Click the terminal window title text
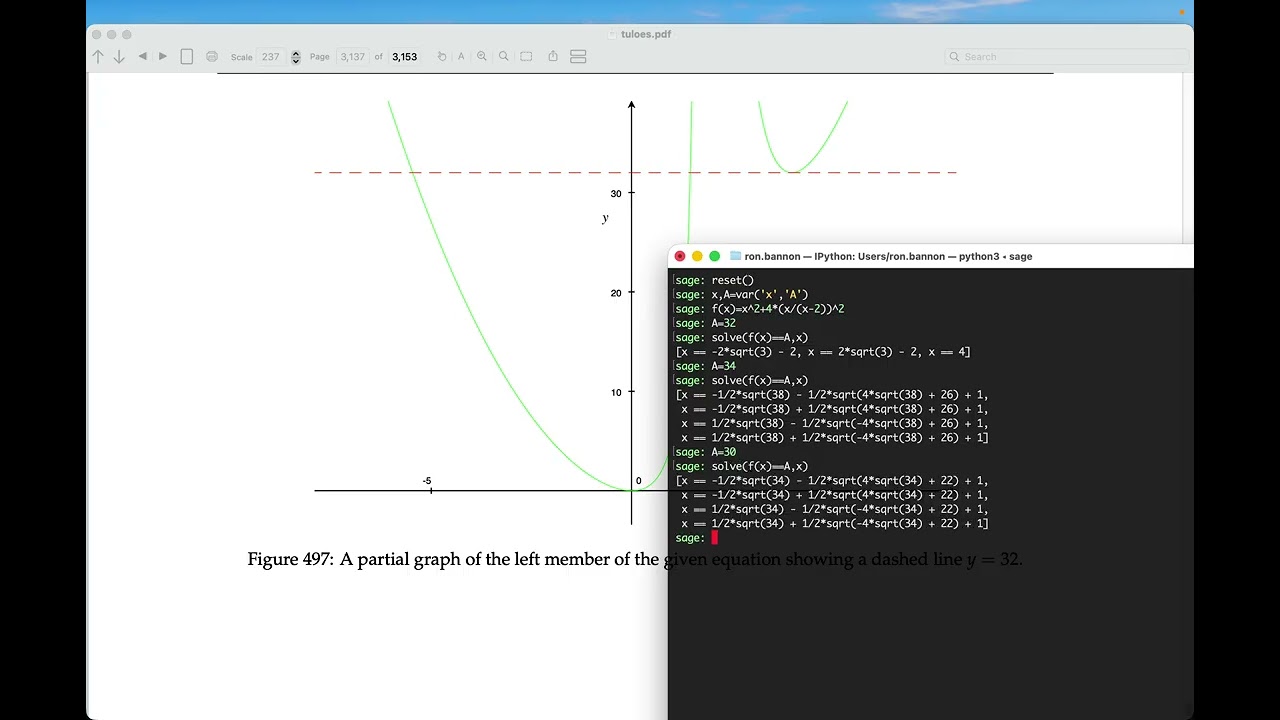 [888, 257]
